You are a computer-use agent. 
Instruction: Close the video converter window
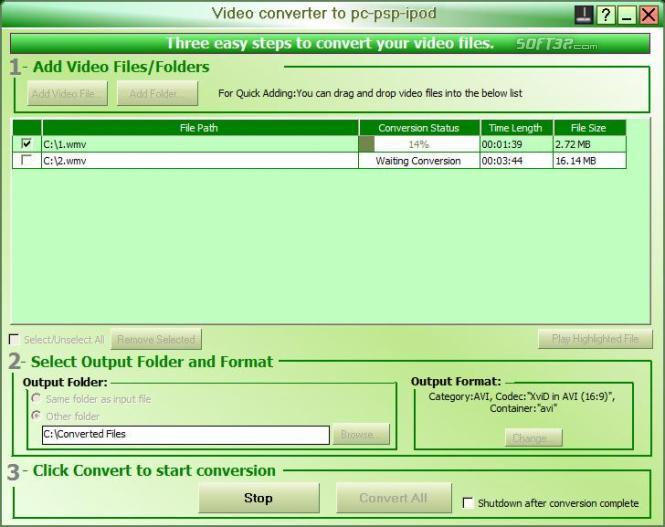648,15
